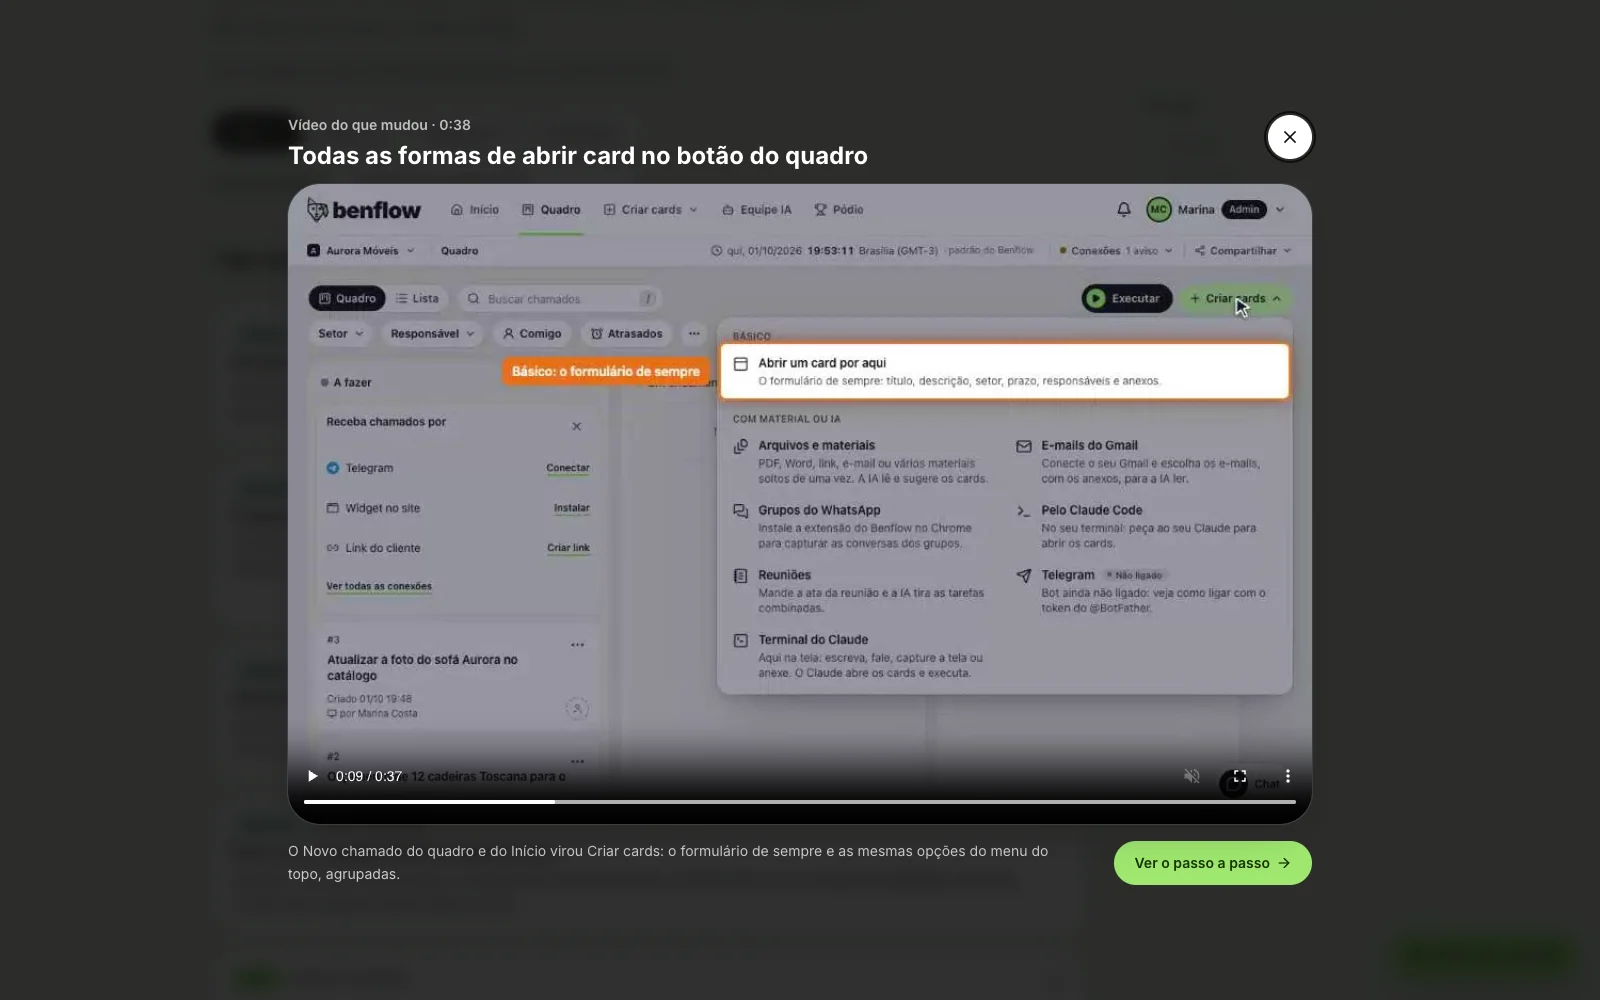Click the 'Buscar chamados' search field
This screenshot has height=1000, width=1600.
[560, 298]
